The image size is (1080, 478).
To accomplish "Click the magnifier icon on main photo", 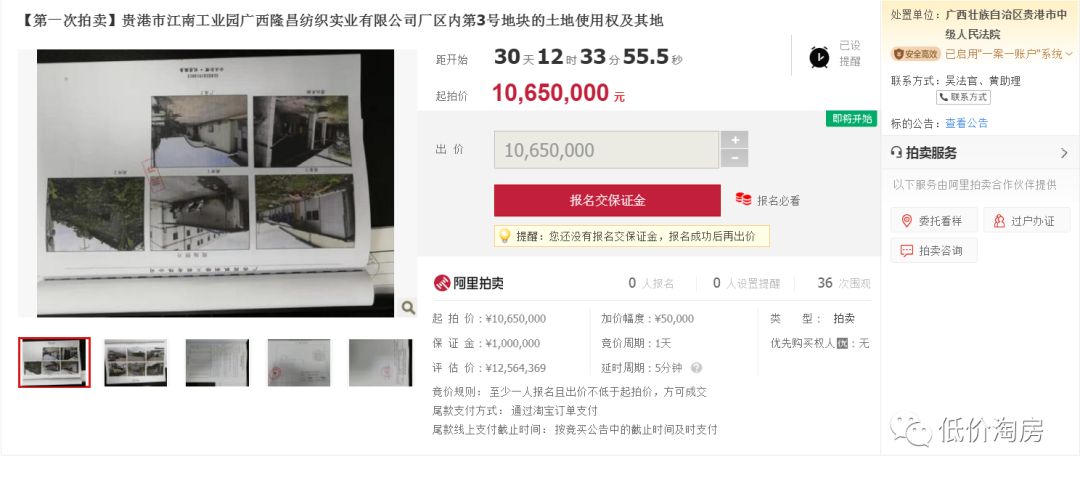I will pyautogui.click(x=408, y=307).
